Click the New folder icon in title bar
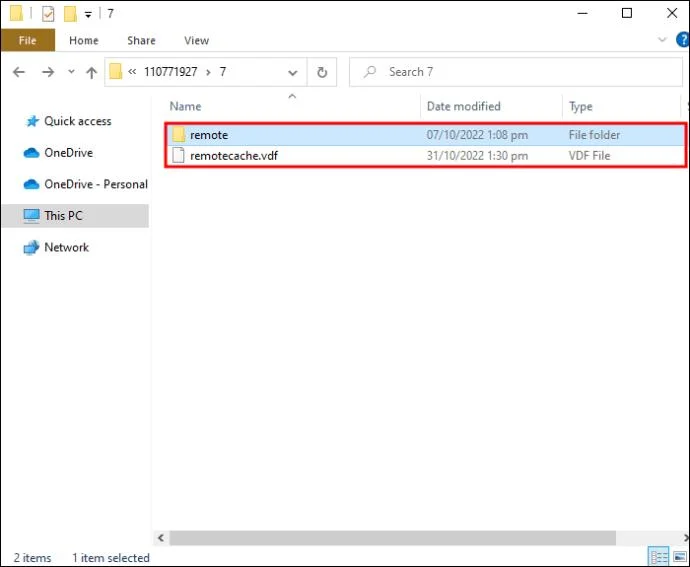690x567 pixels. (x=70, y=14)
